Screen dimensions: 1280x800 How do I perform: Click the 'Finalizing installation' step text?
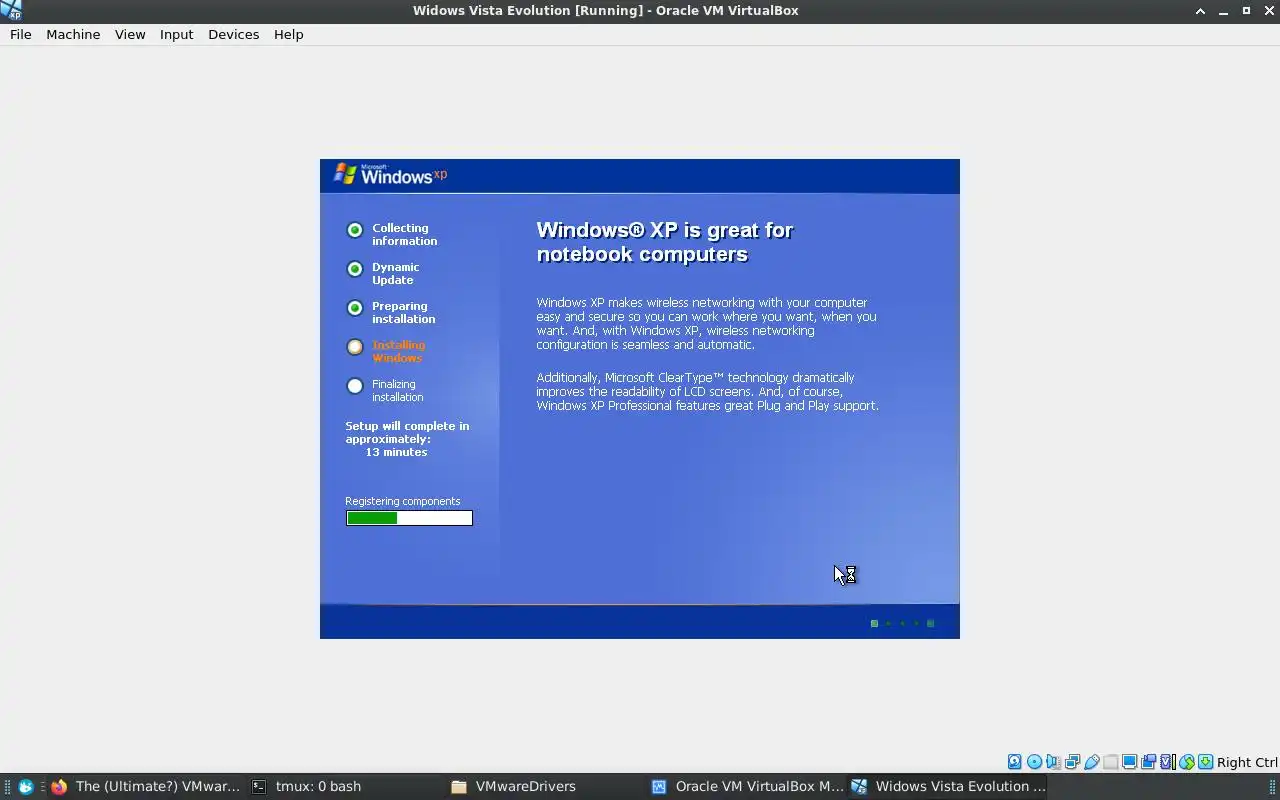tap(398, 390)
